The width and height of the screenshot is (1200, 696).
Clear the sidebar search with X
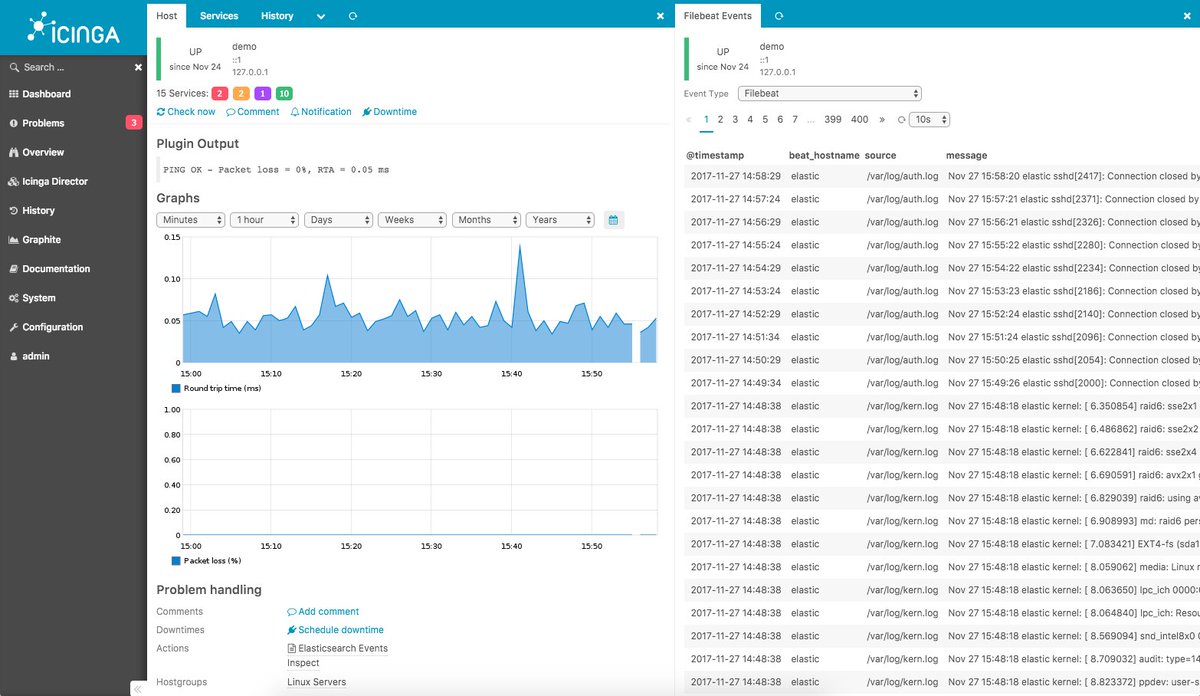coord(138,67)
